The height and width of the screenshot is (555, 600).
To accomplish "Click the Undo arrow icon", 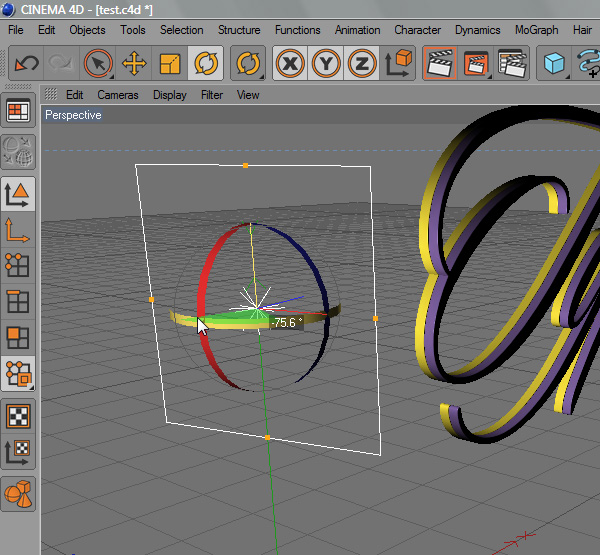I will 26,64.
